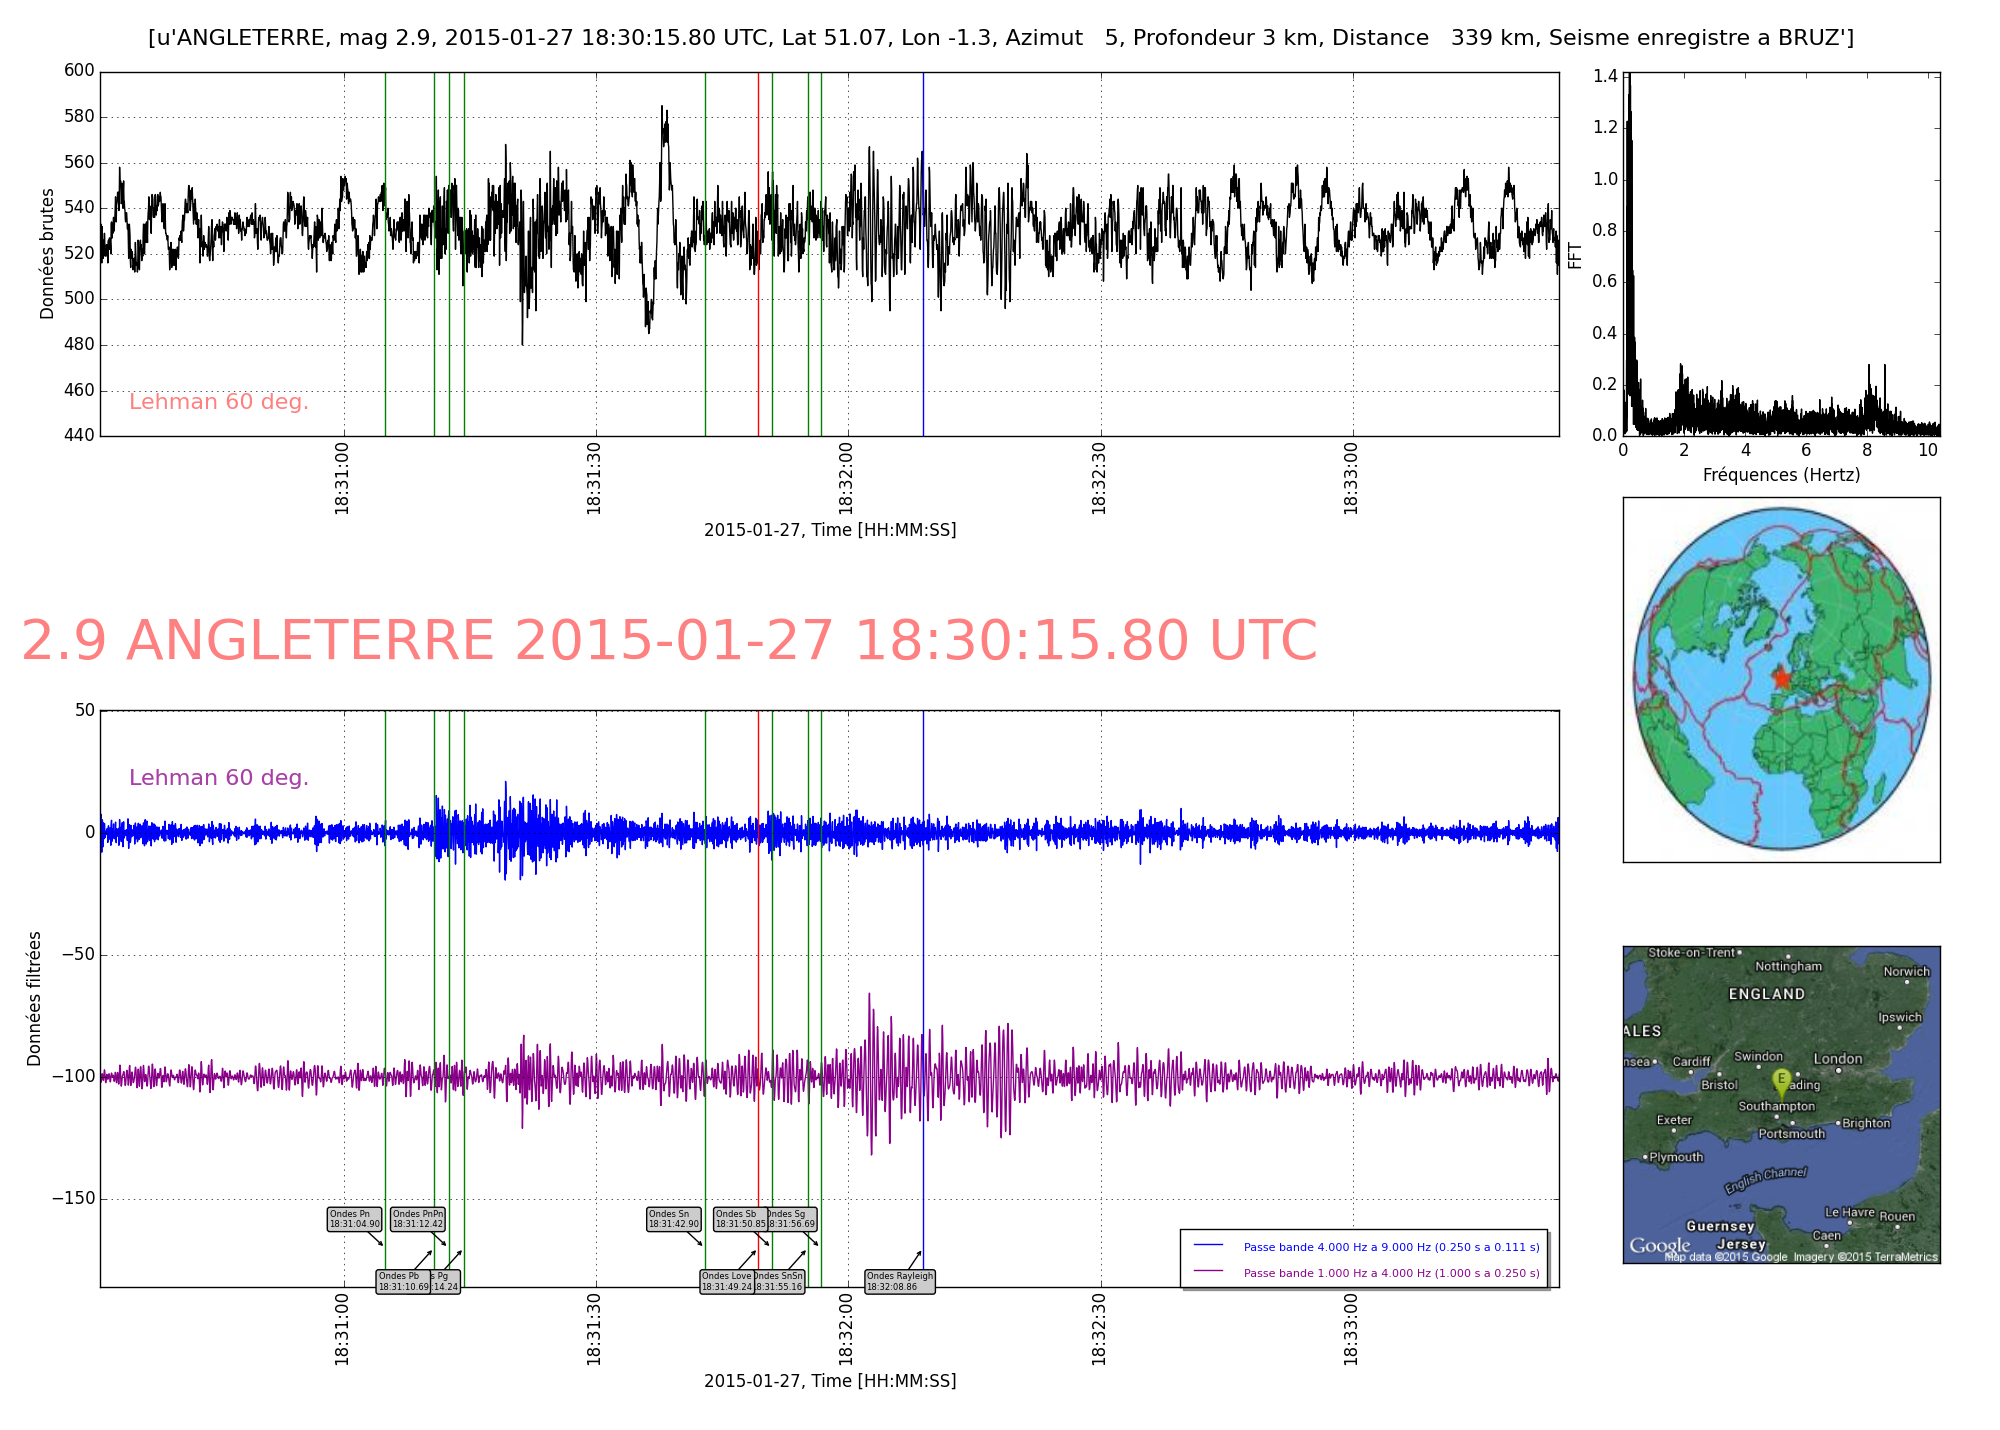Click purple legend line for 1-4 Hz band

[x=1208, y=1272]
